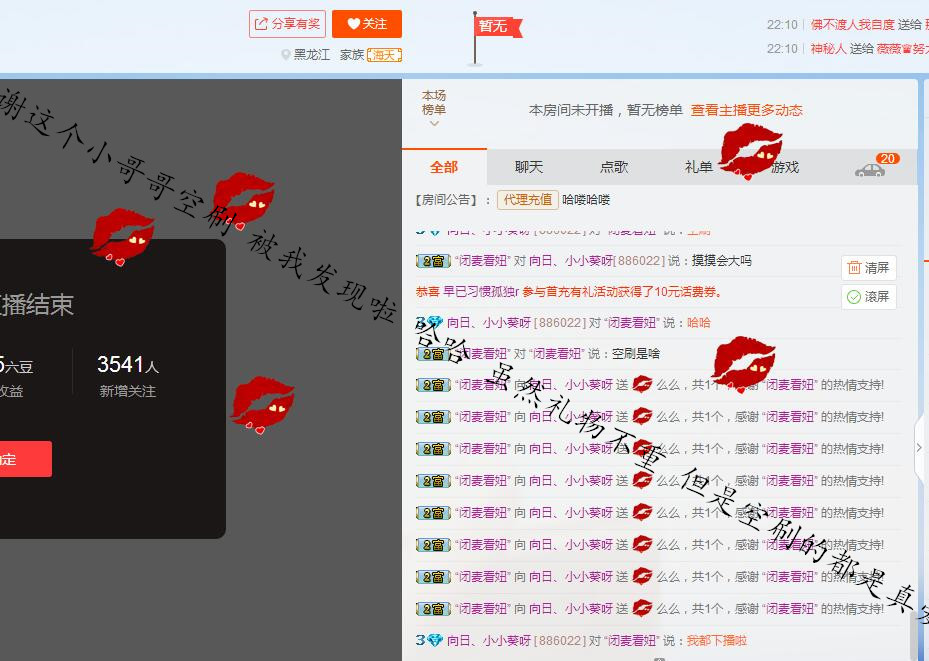
Task: Open the 礼单 tab
Action: pos(699,167)
